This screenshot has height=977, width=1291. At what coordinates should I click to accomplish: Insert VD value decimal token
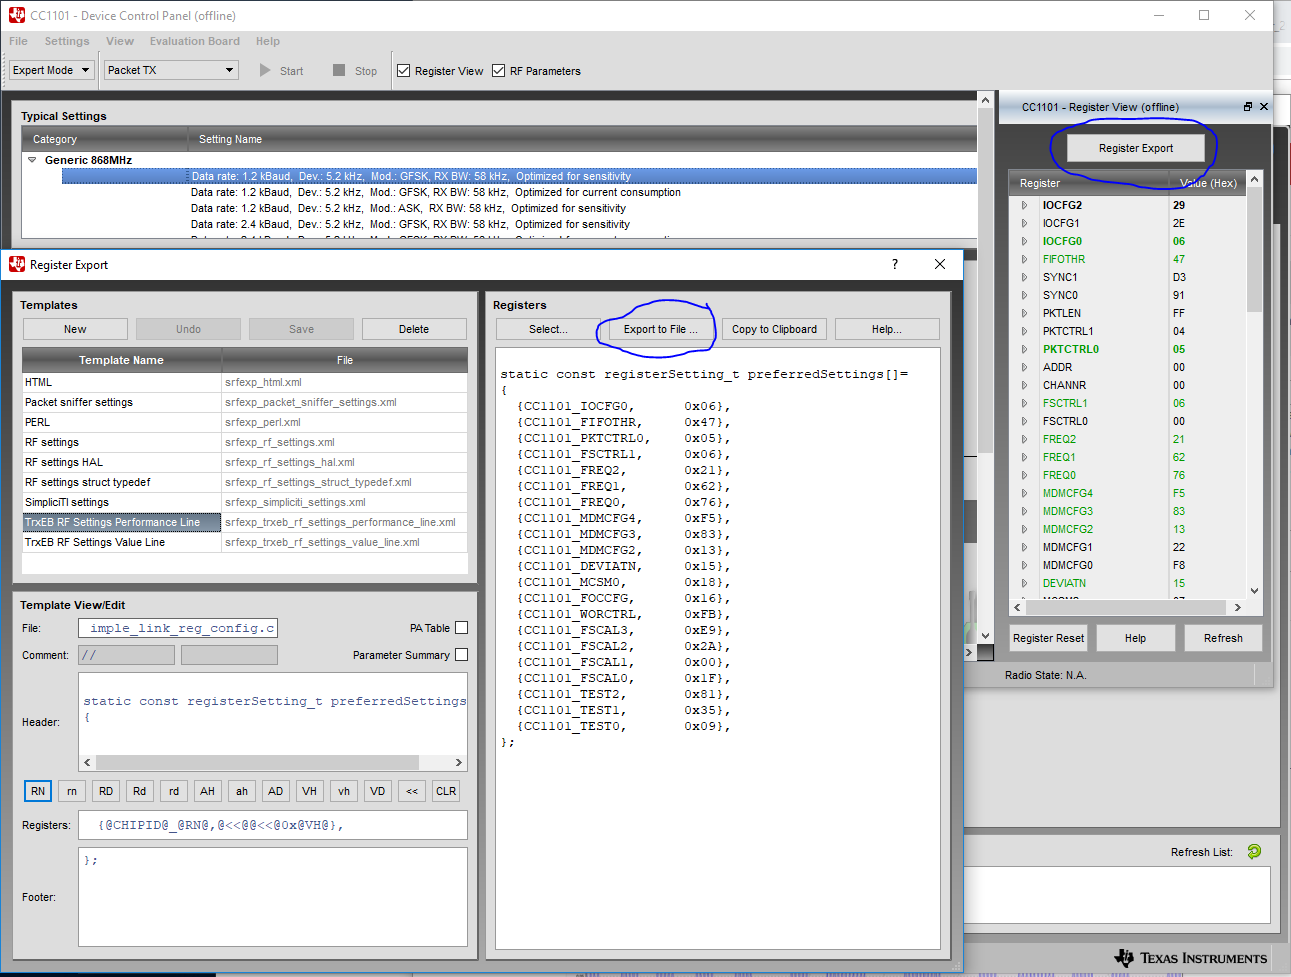(378, 791)
